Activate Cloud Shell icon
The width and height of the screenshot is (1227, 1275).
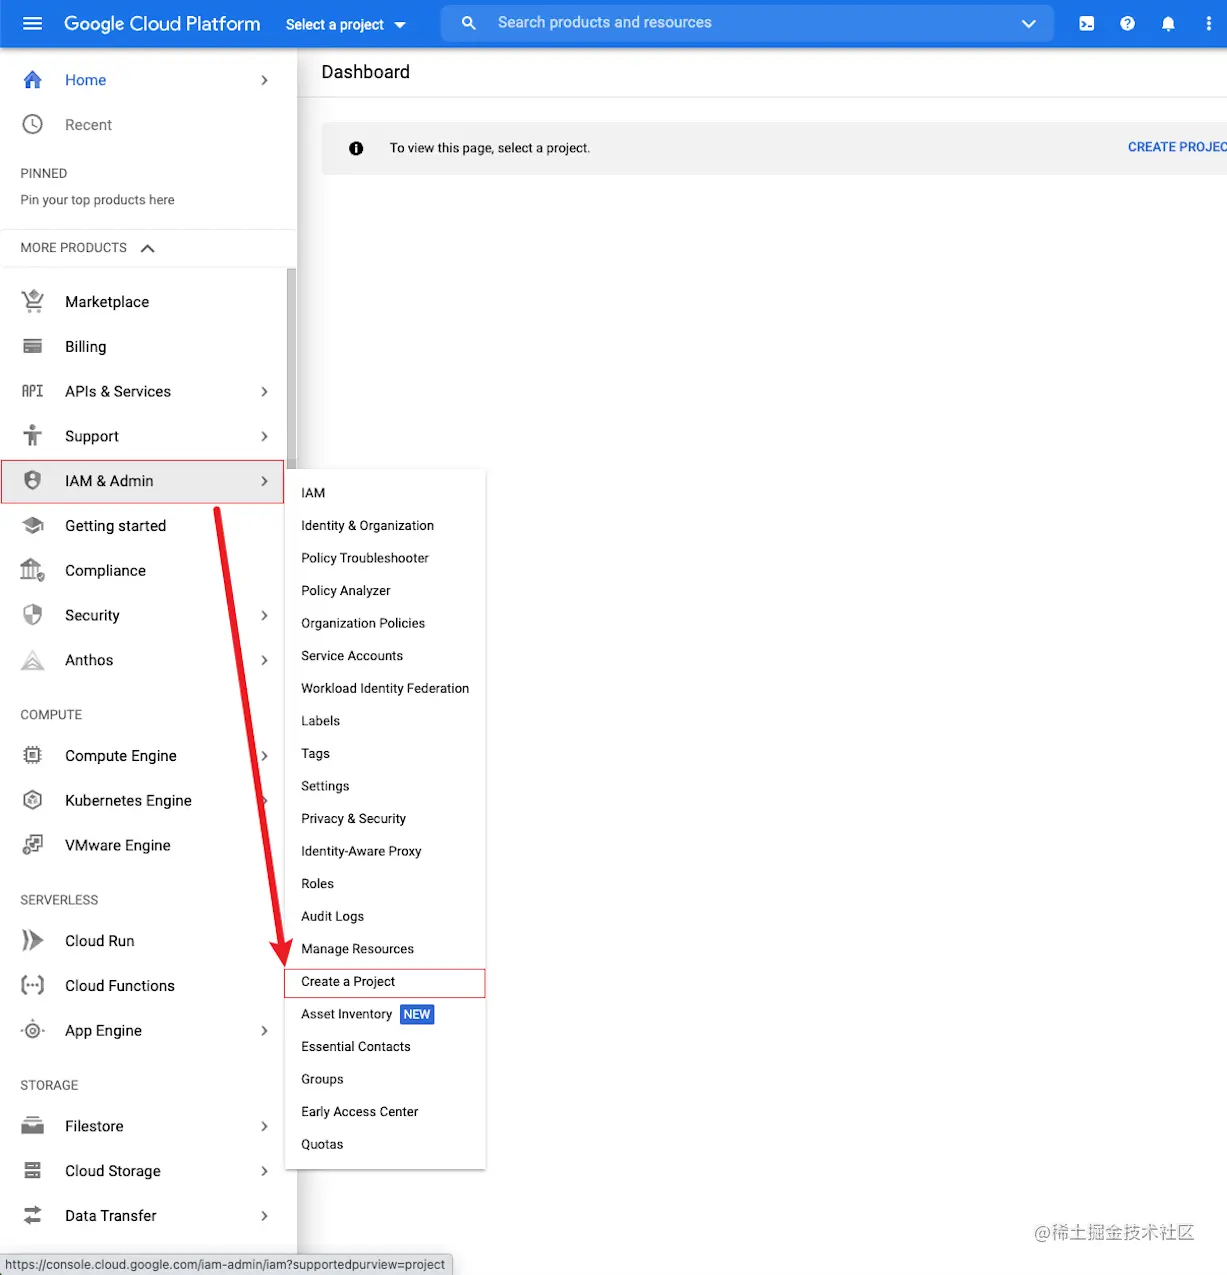1086,24
